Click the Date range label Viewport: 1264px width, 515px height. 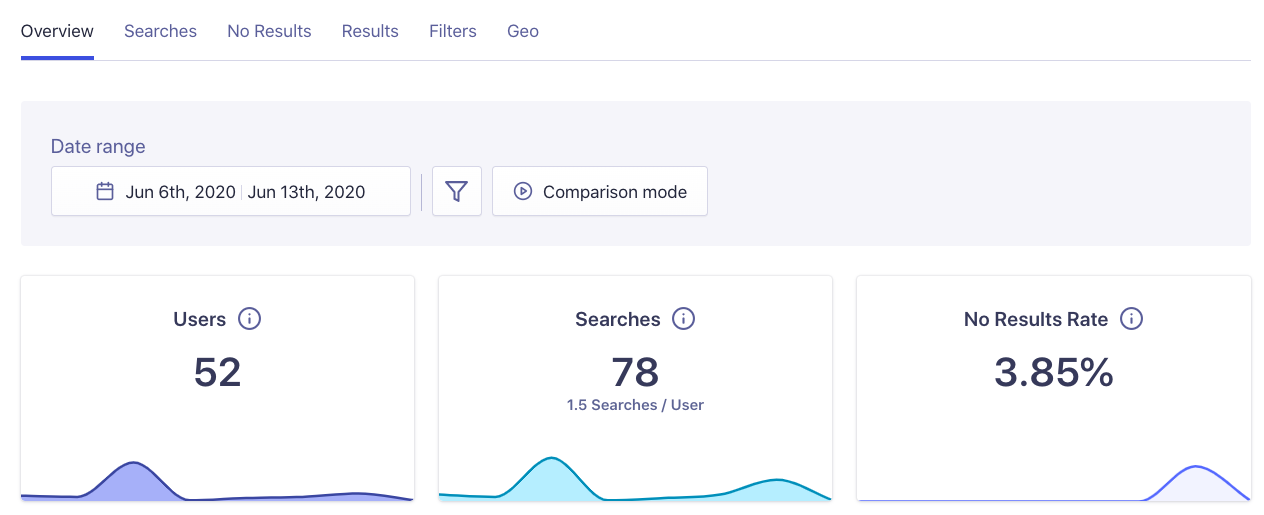point(98,146)
